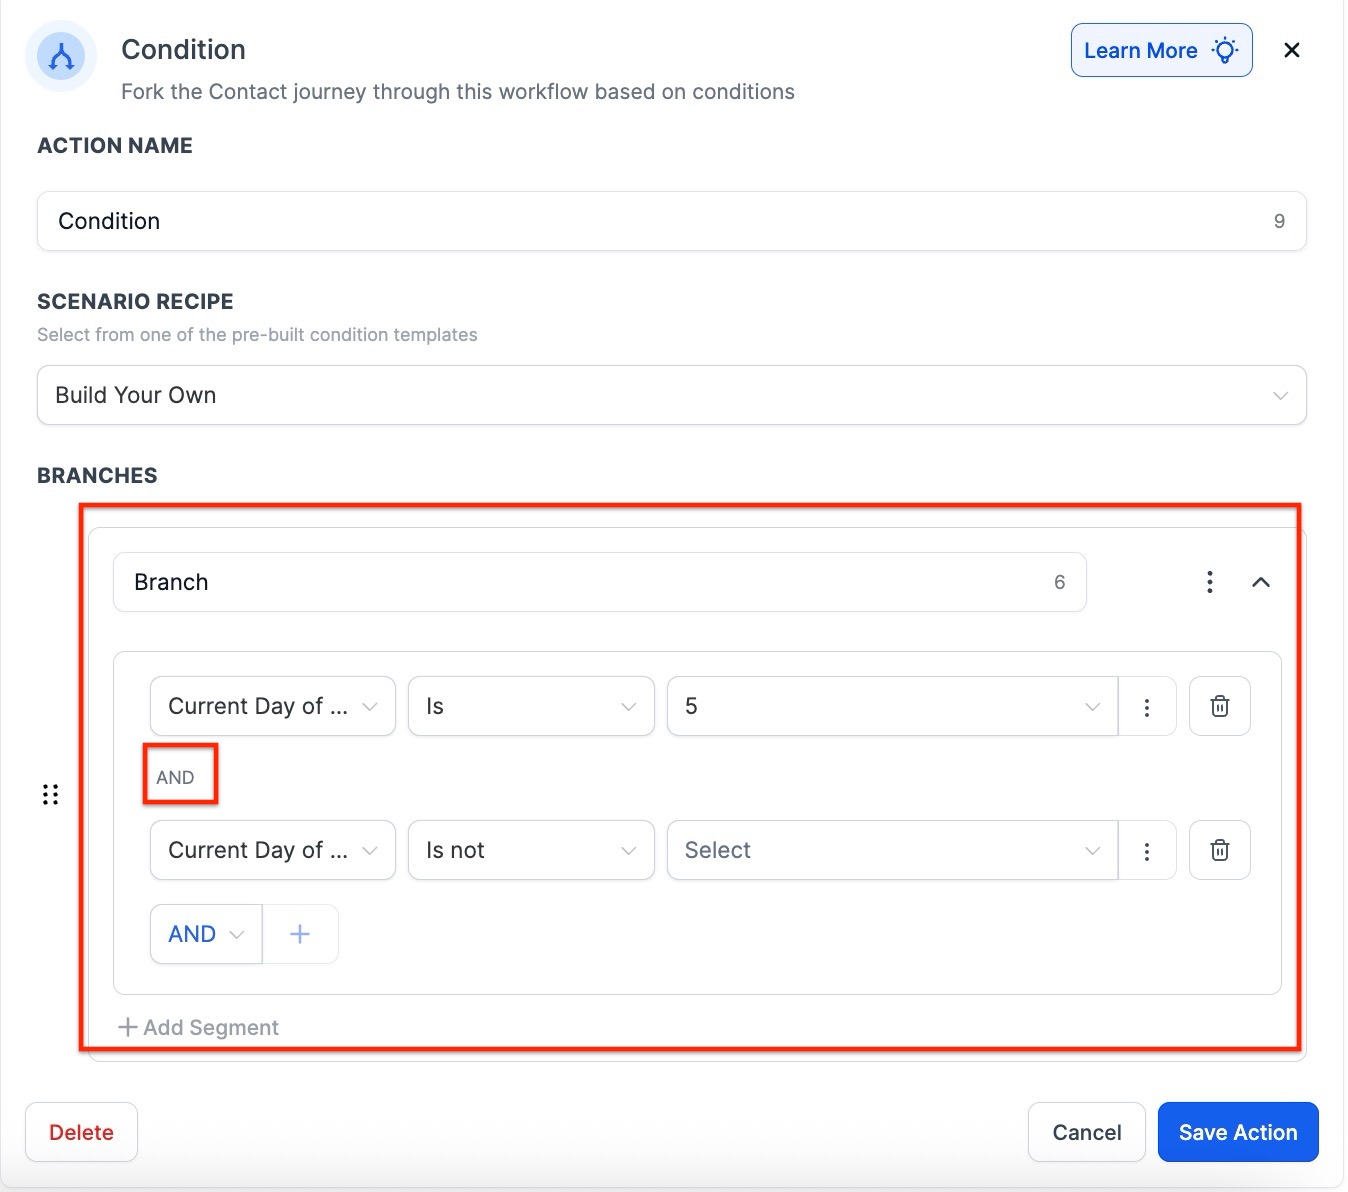
Task: Change the 'Is' operator dropdown
Action: 530,706
